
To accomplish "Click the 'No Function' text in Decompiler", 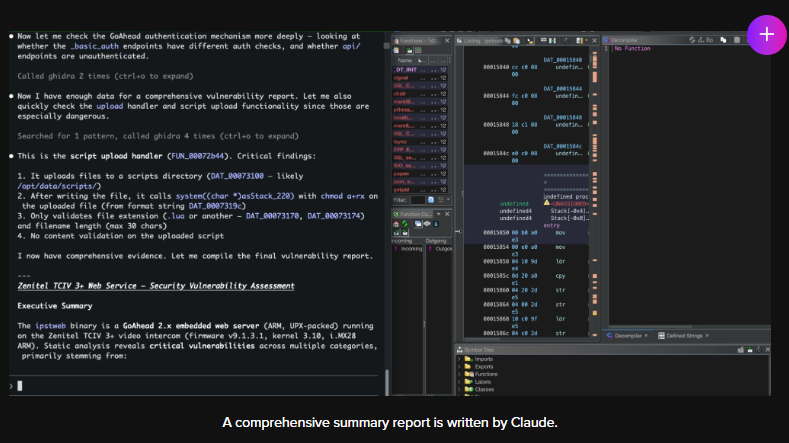I will (633, 48).
